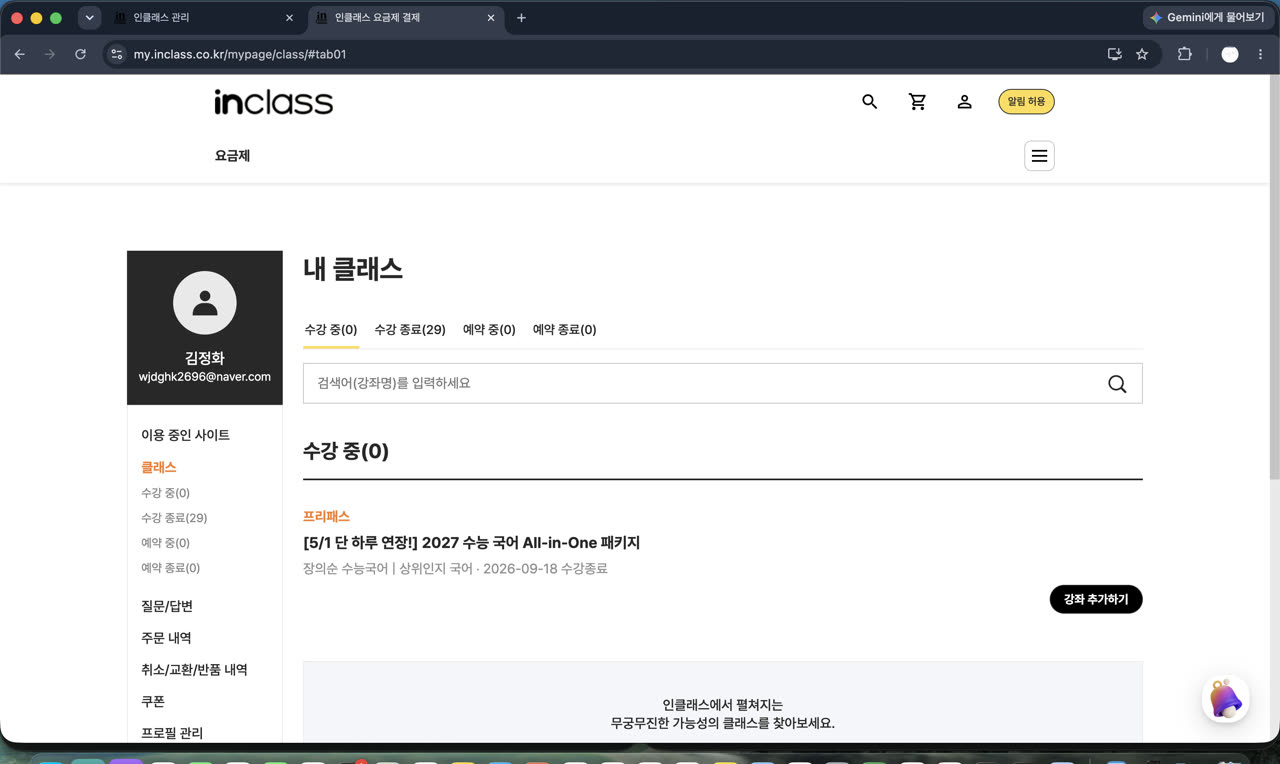Viewport: 1280px width, 764px height.
Task: Open the 요금제 menu item
Action: [x=232, y=156]
